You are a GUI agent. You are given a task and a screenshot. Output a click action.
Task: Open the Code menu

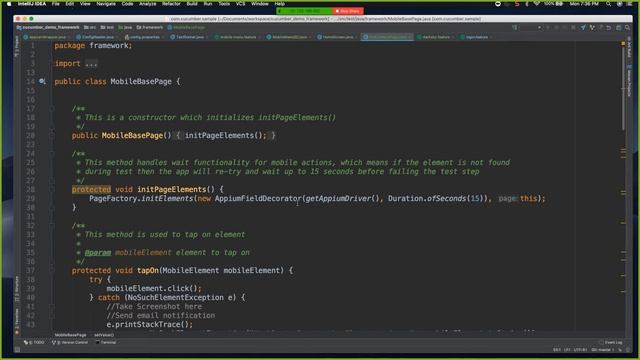click(127, 4)
